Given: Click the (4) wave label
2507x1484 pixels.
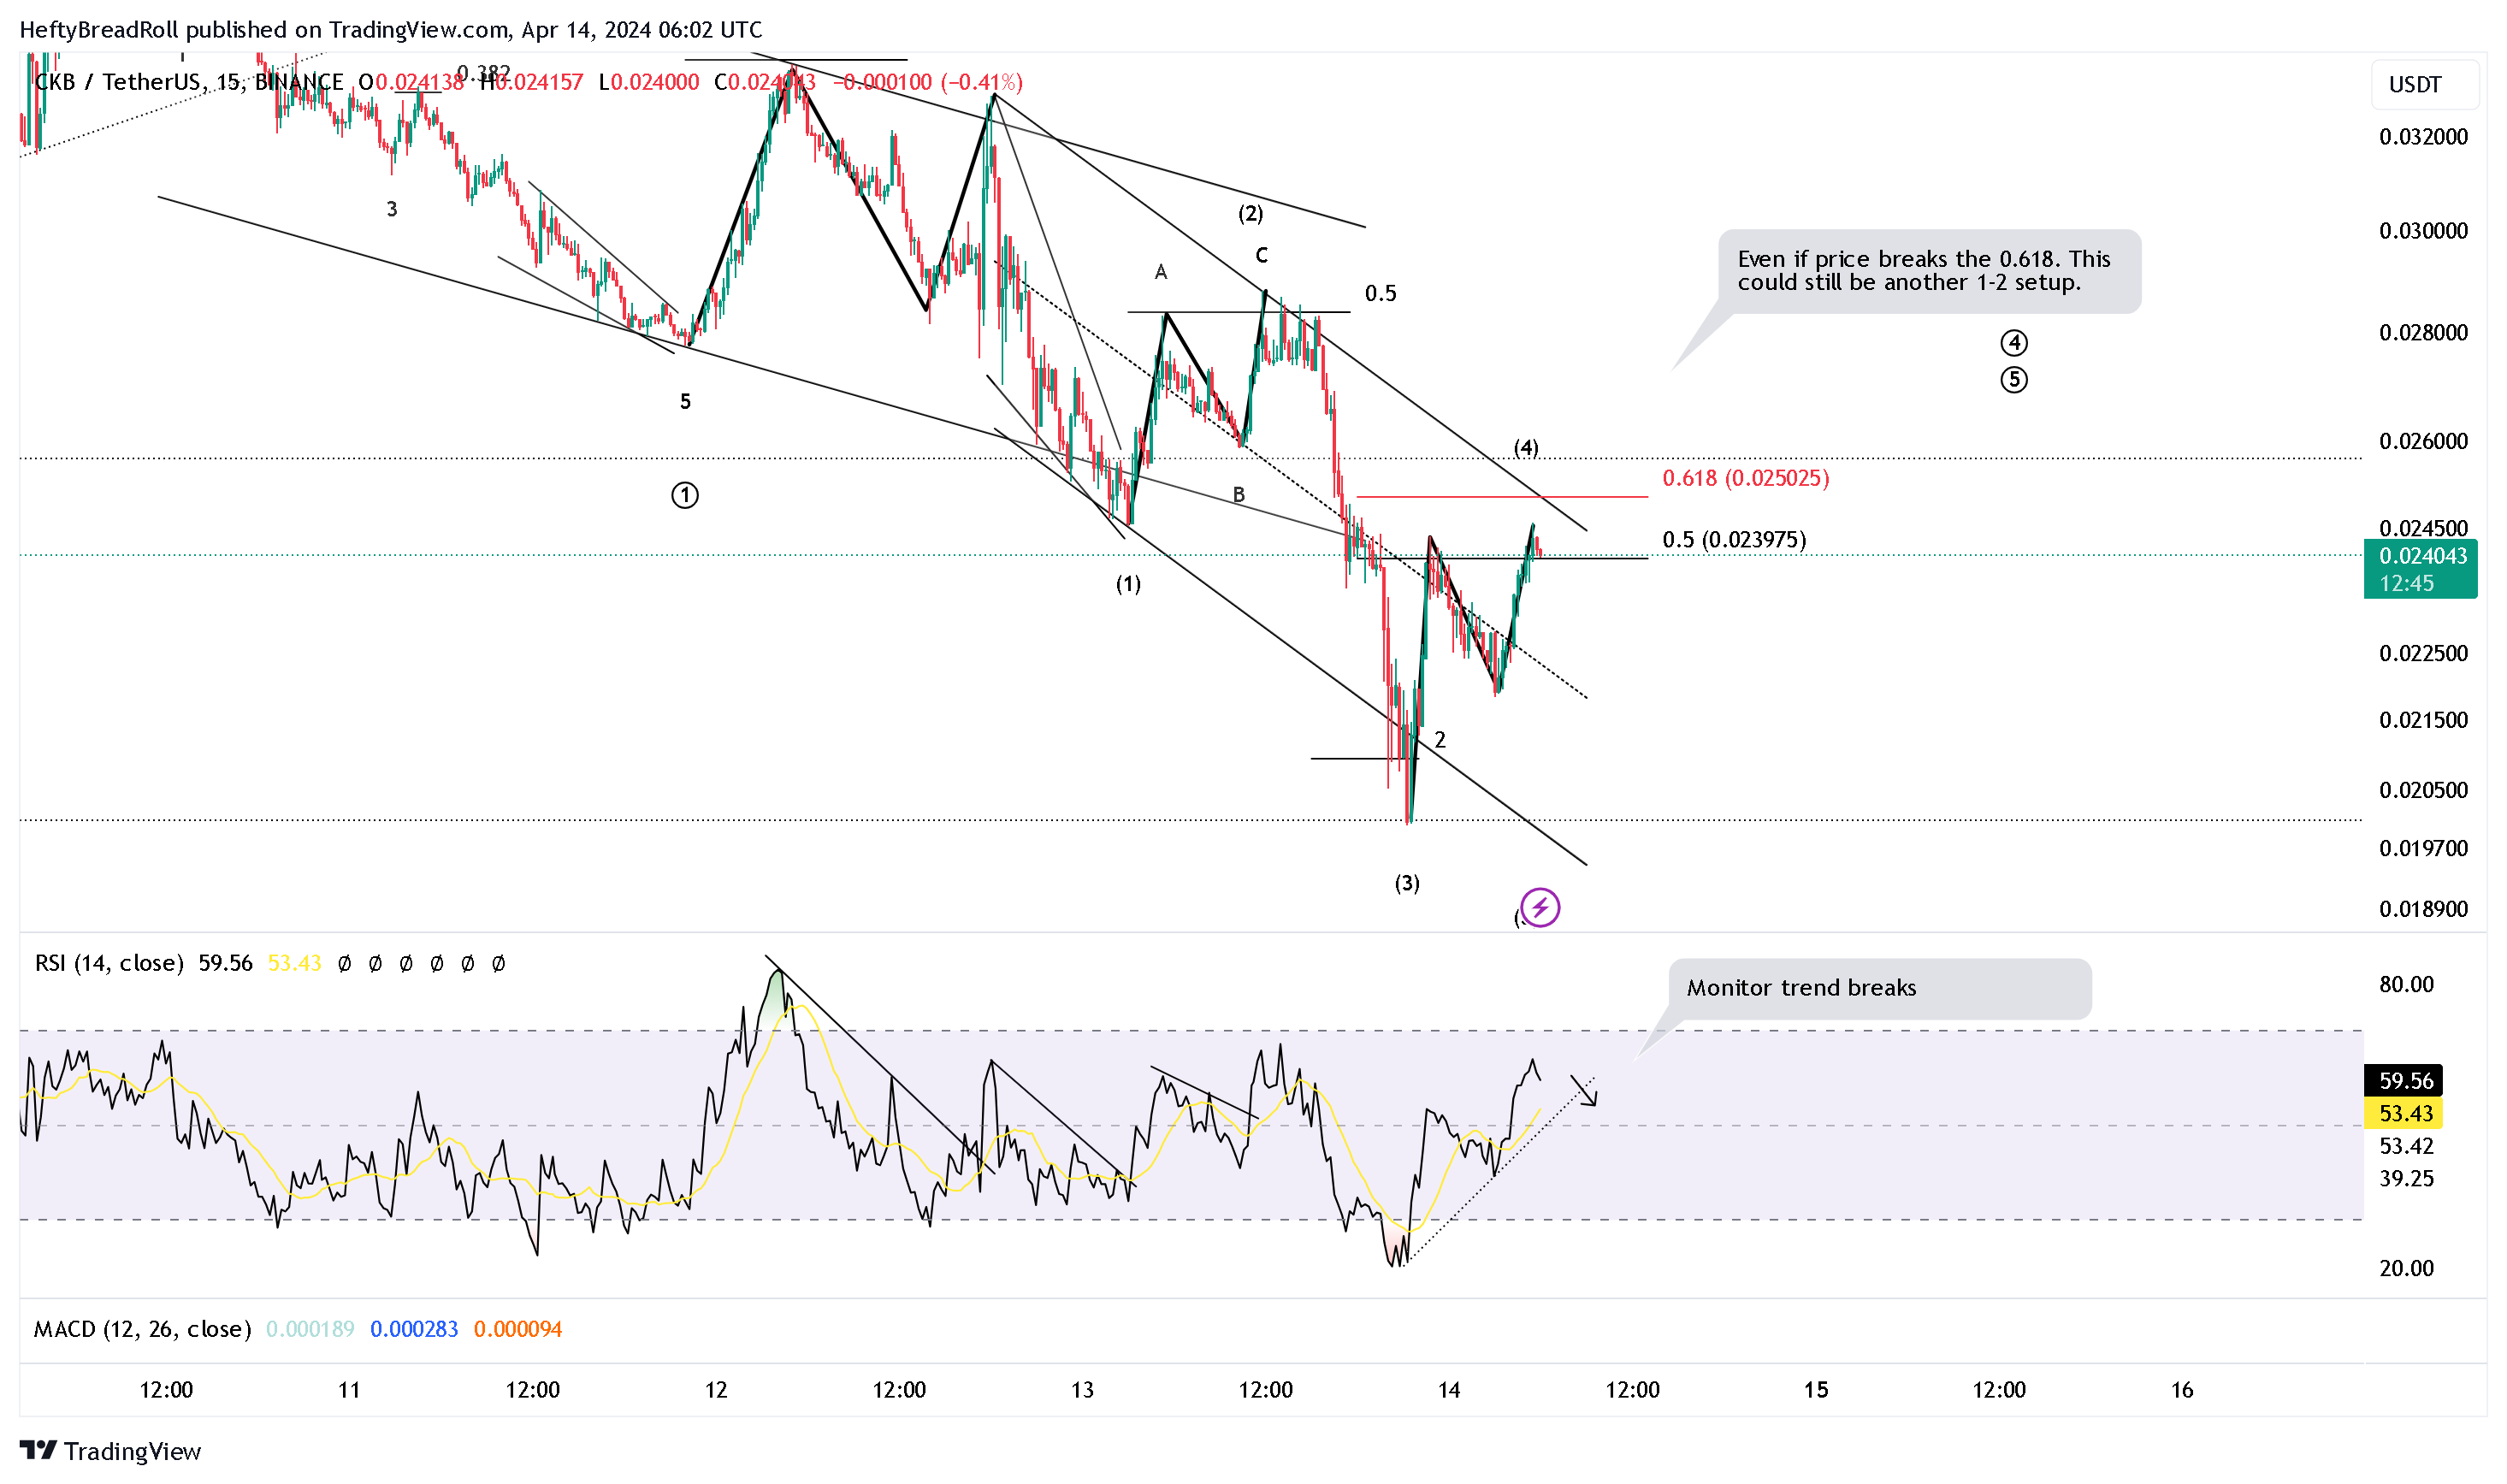Looking at the screenshot, I should click(1526, 447).
